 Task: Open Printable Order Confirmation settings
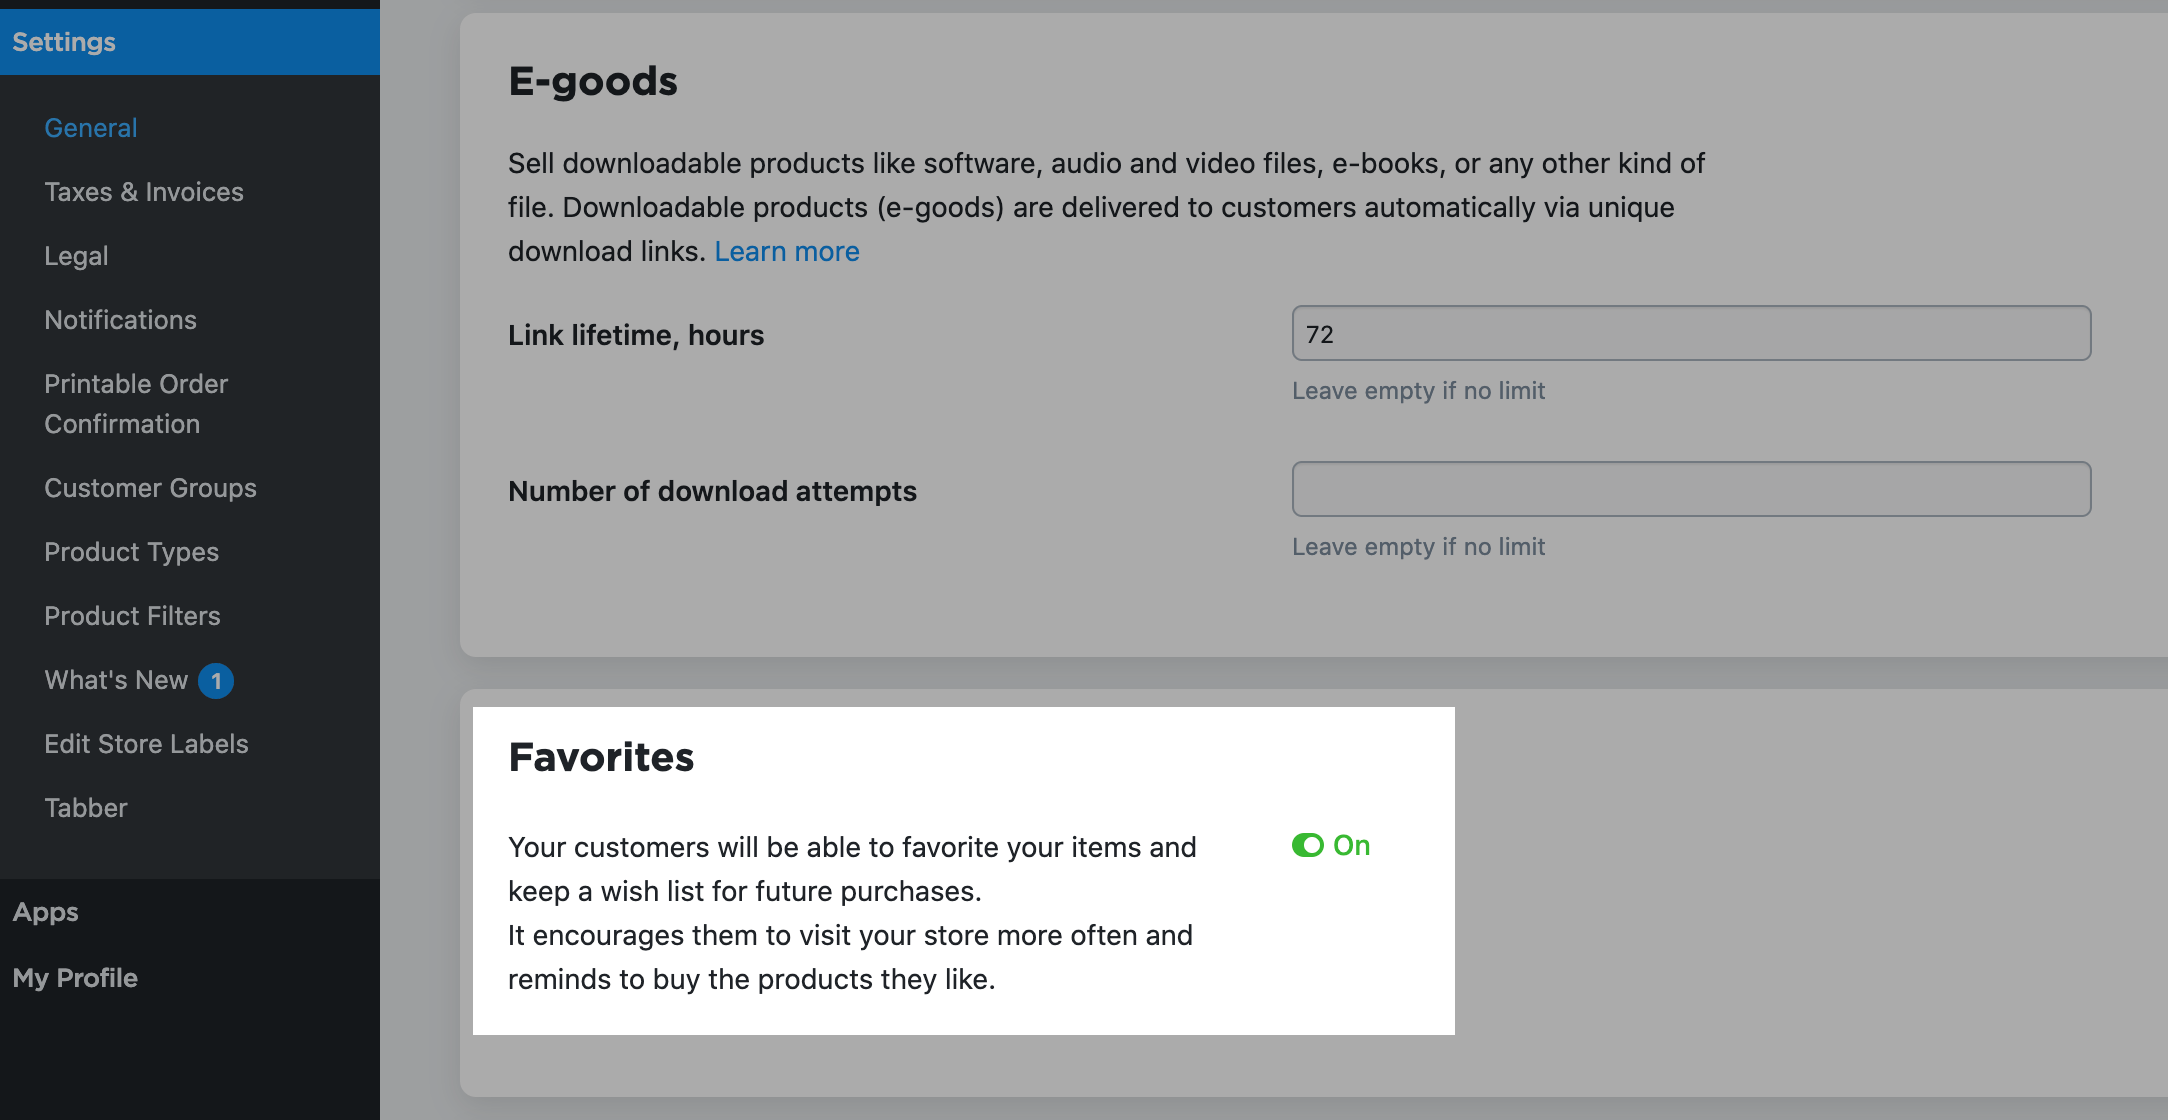[x=136, y=403]
